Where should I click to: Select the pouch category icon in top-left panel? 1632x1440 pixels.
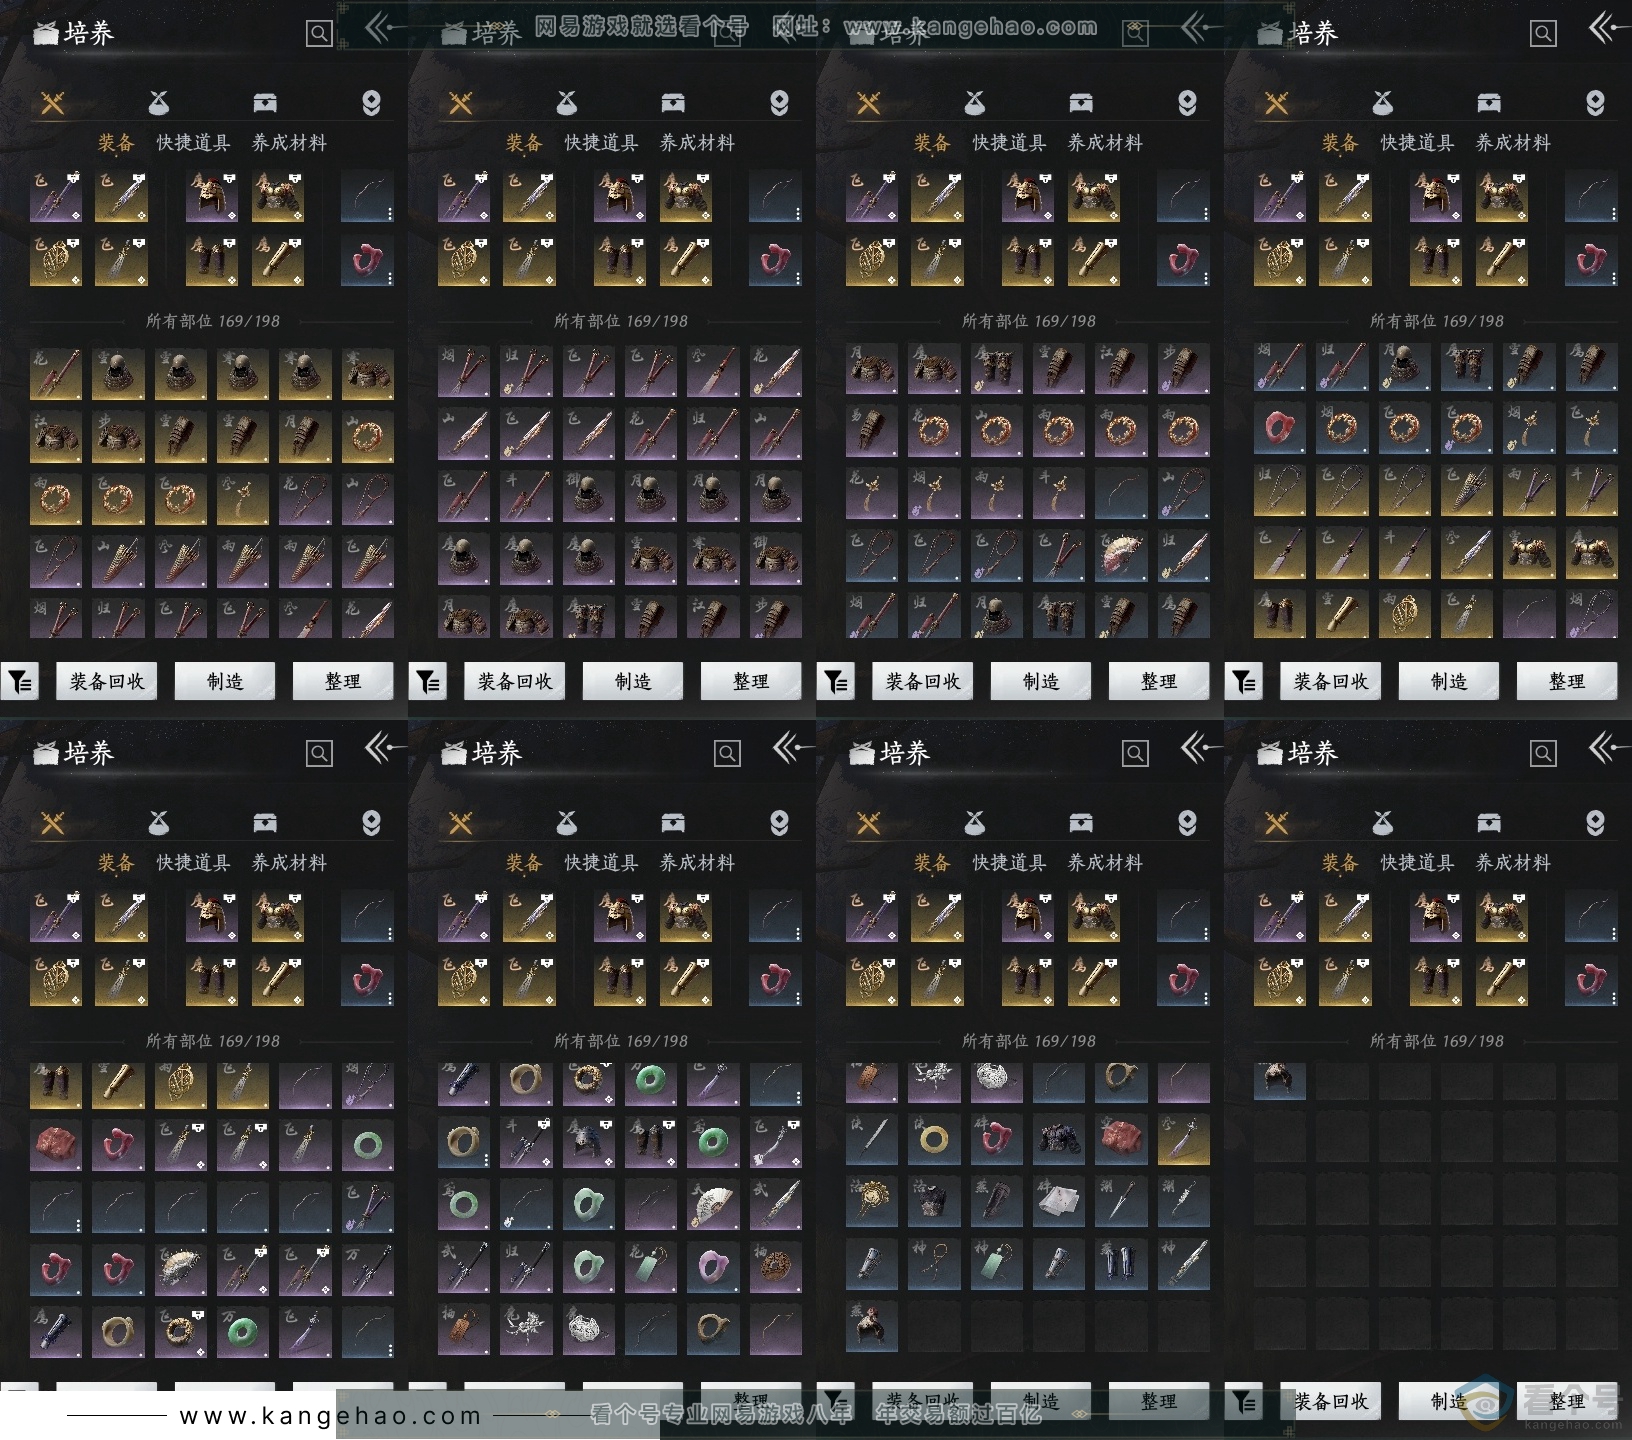coord(159,103)
